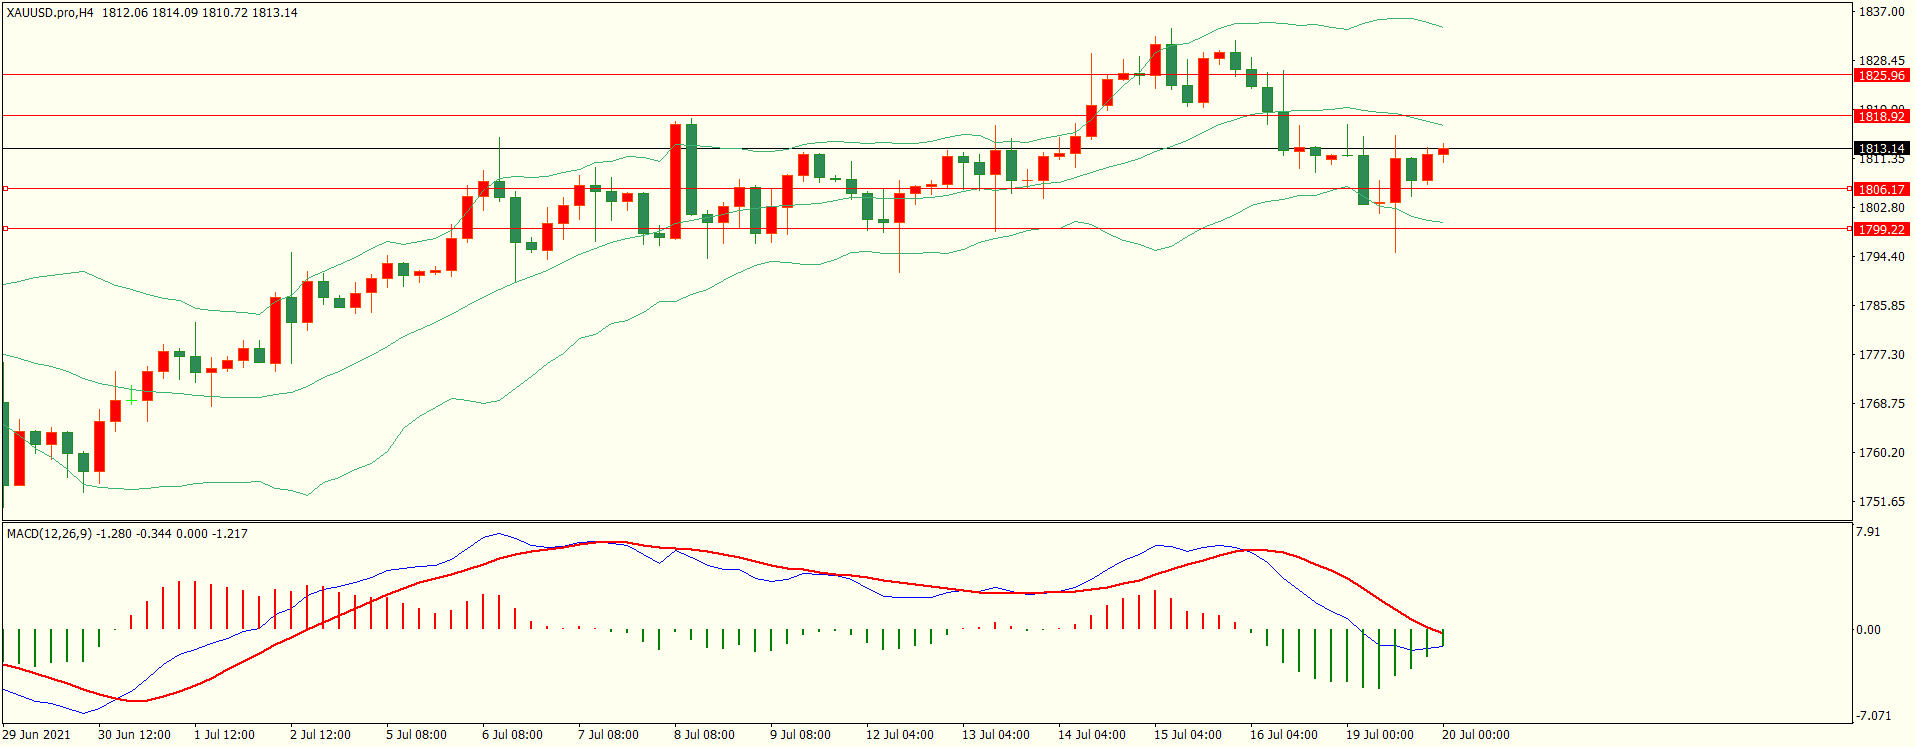1916x747 pixels.
Task: Click the 16 Jul 04:00 time label
Action: 1284,735
